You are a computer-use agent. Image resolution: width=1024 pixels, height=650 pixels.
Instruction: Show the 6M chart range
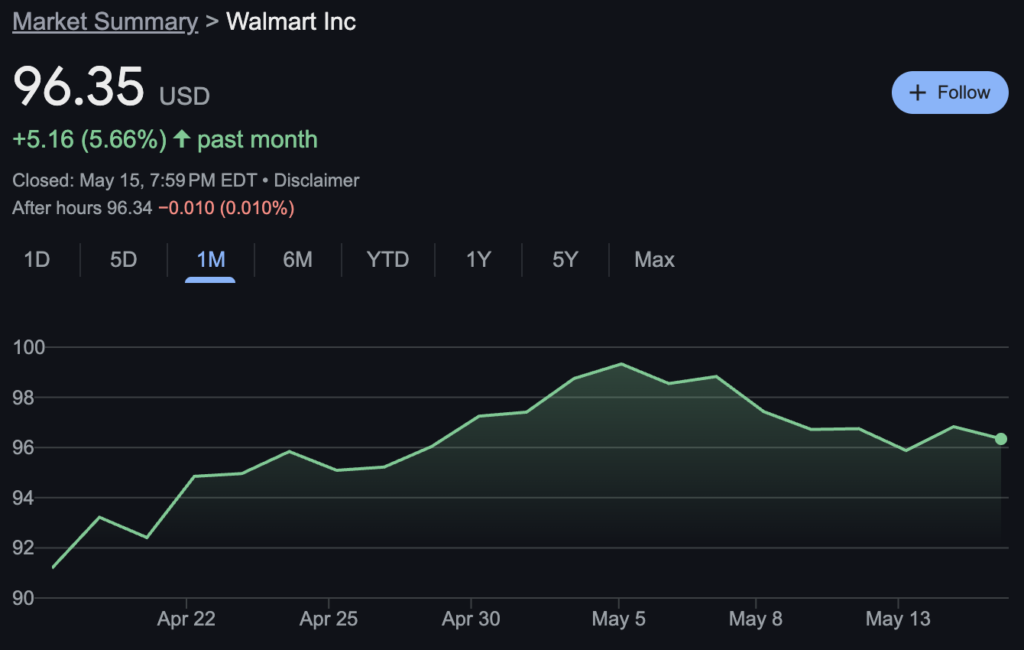point(297,259)
